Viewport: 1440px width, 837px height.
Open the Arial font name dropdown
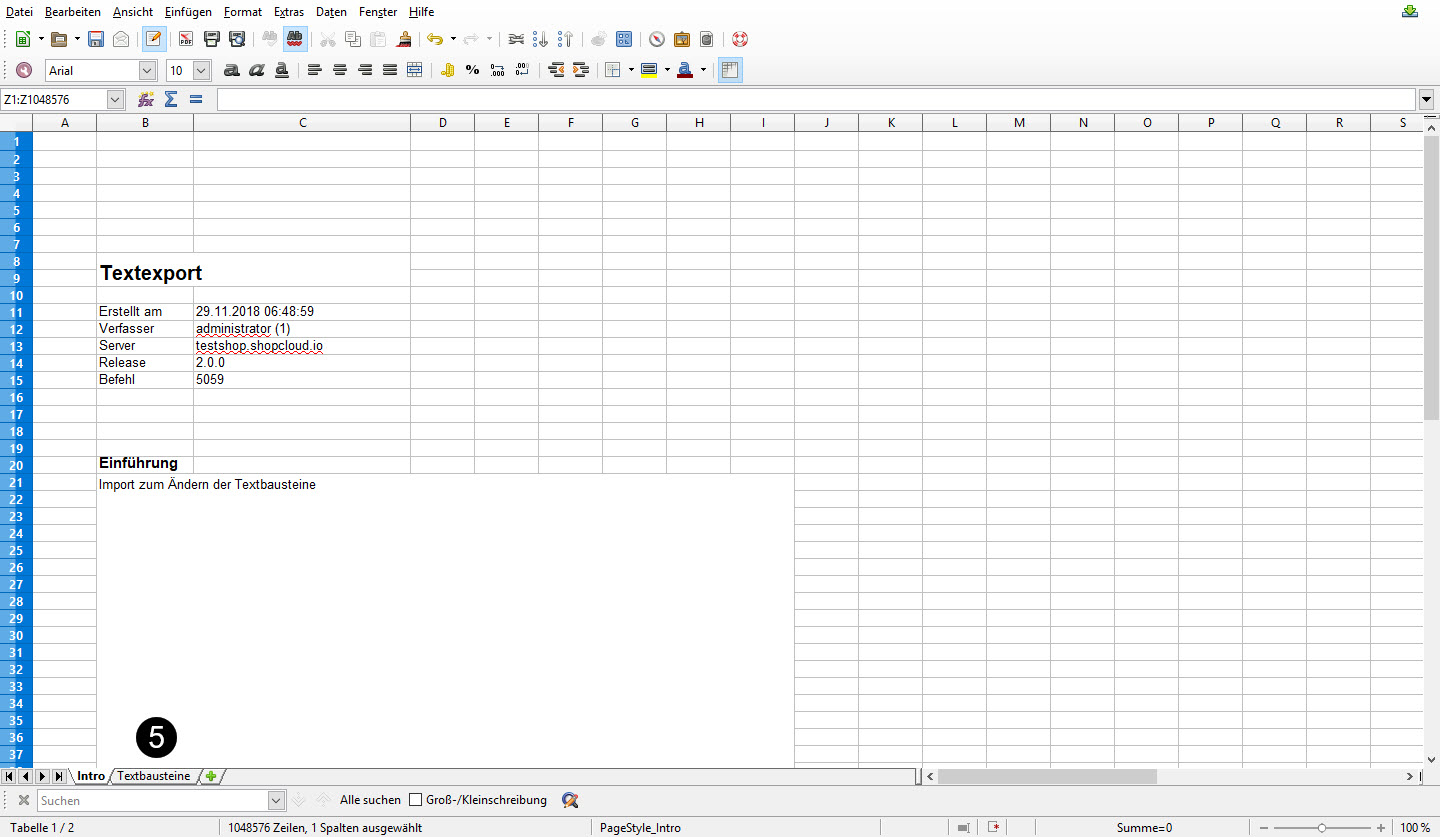pos(148,70)
